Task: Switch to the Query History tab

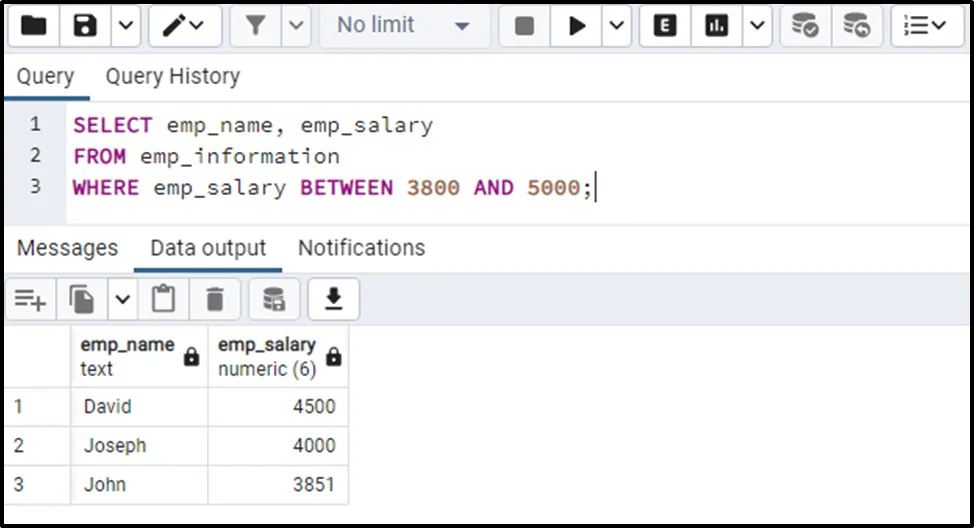Action: (x=172, y=76)
